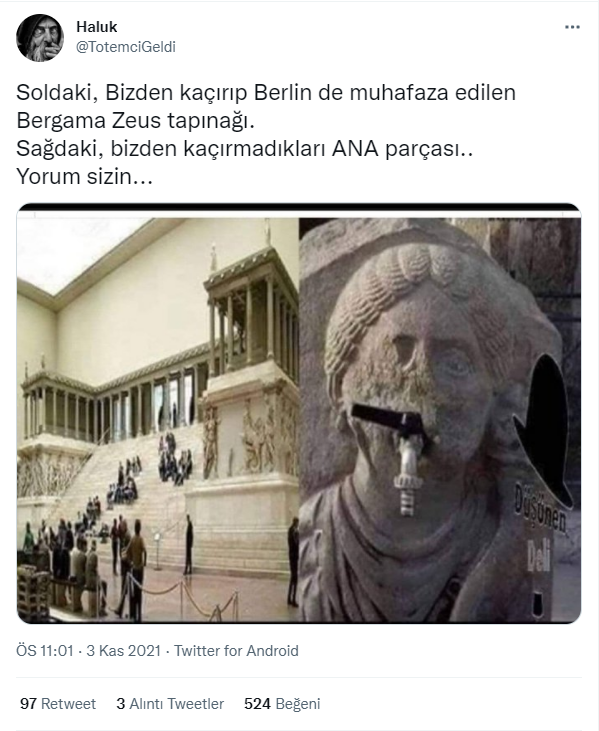Image resolution: width=599 pixels, height=731 pixels.
Task: Click the likes count number 524
Action: tap(257, 703)
